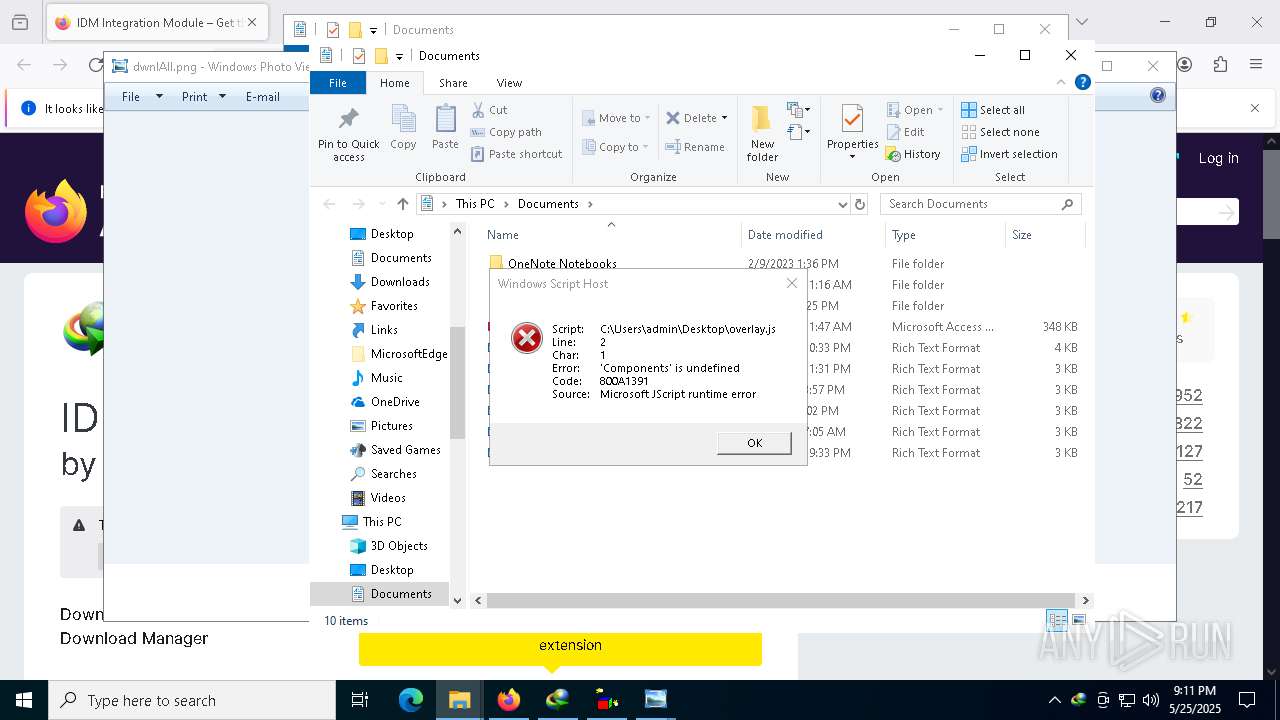Image resolution: width=1280 pixels, height=720 pixels.
Task: Launch Microsoft Edge from the taskbar
Action: [x=411, y=700]
